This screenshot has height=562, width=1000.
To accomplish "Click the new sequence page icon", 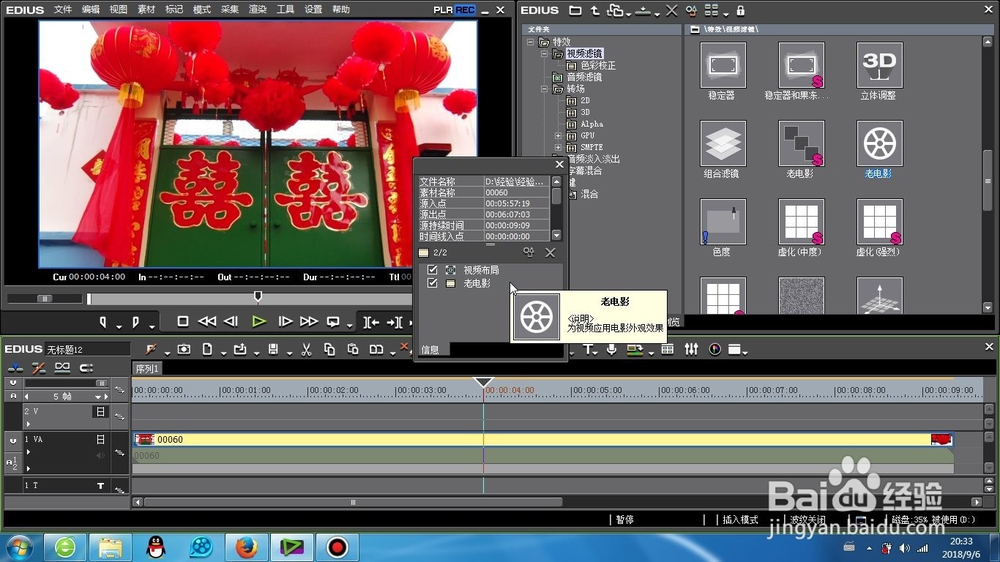I will click(207, 349).
